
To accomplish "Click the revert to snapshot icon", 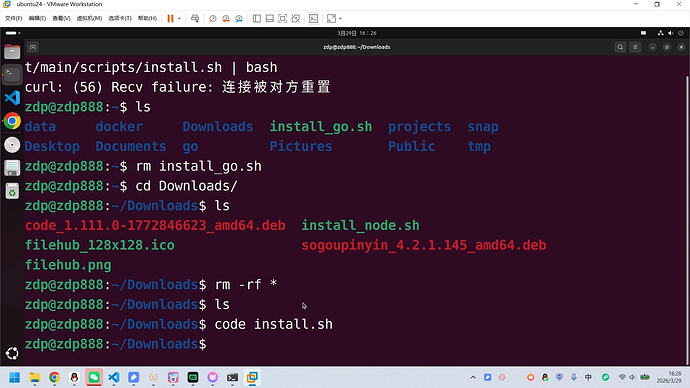I will tap(226, 18).
